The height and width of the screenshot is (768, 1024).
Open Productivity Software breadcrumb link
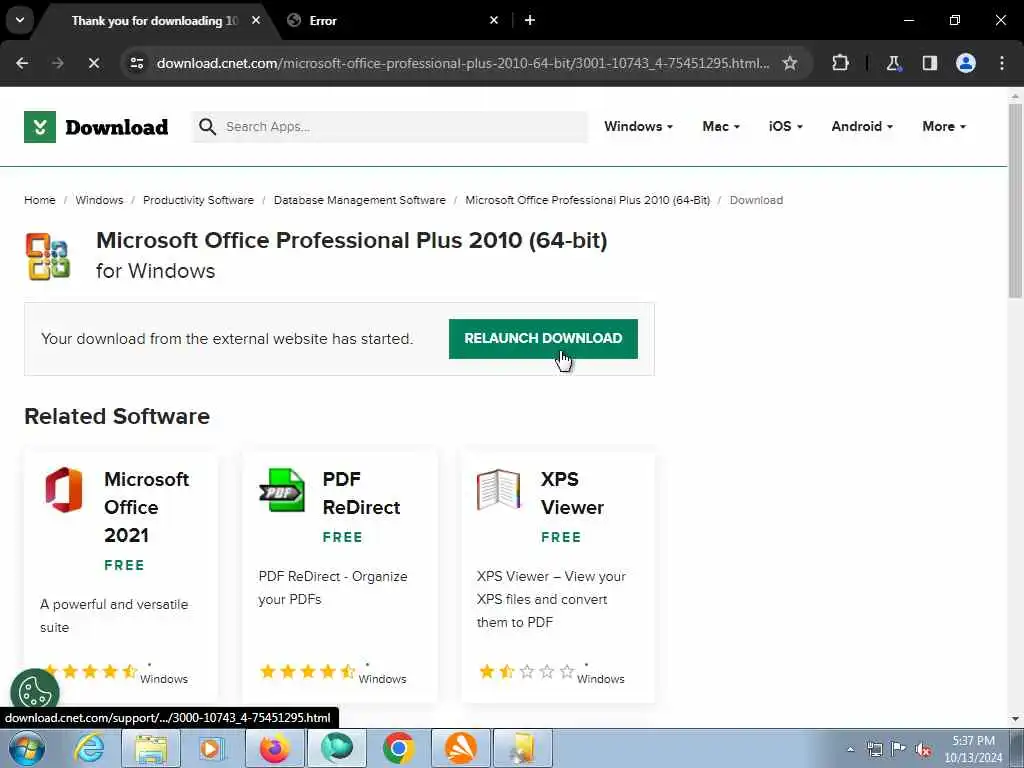coord(199,200)
